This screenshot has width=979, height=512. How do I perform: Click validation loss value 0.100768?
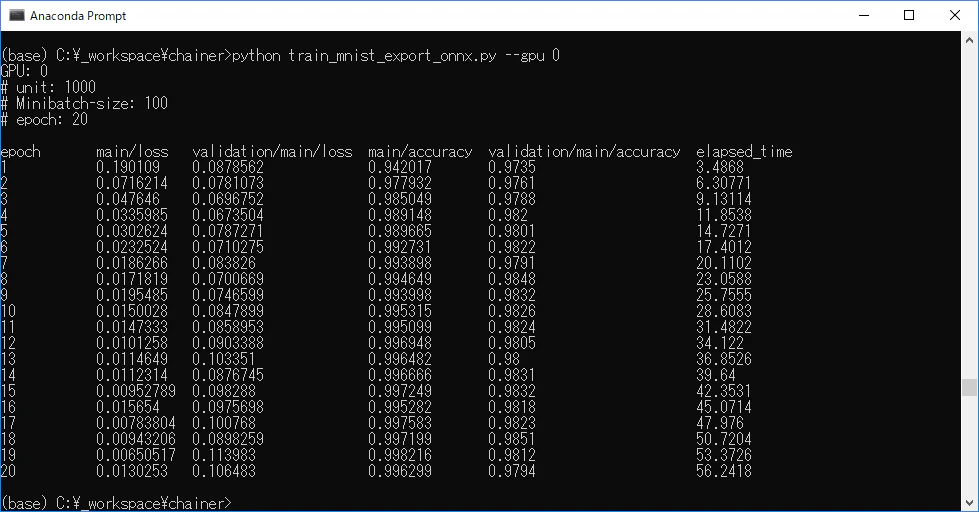click(224, 423)
